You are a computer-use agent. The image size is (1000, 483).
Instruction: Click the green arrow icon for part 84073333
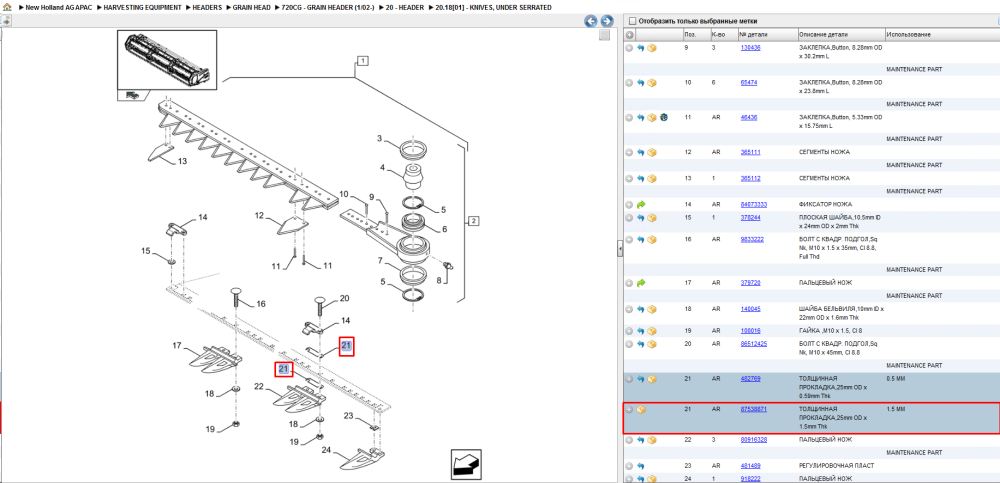point(641,205)
